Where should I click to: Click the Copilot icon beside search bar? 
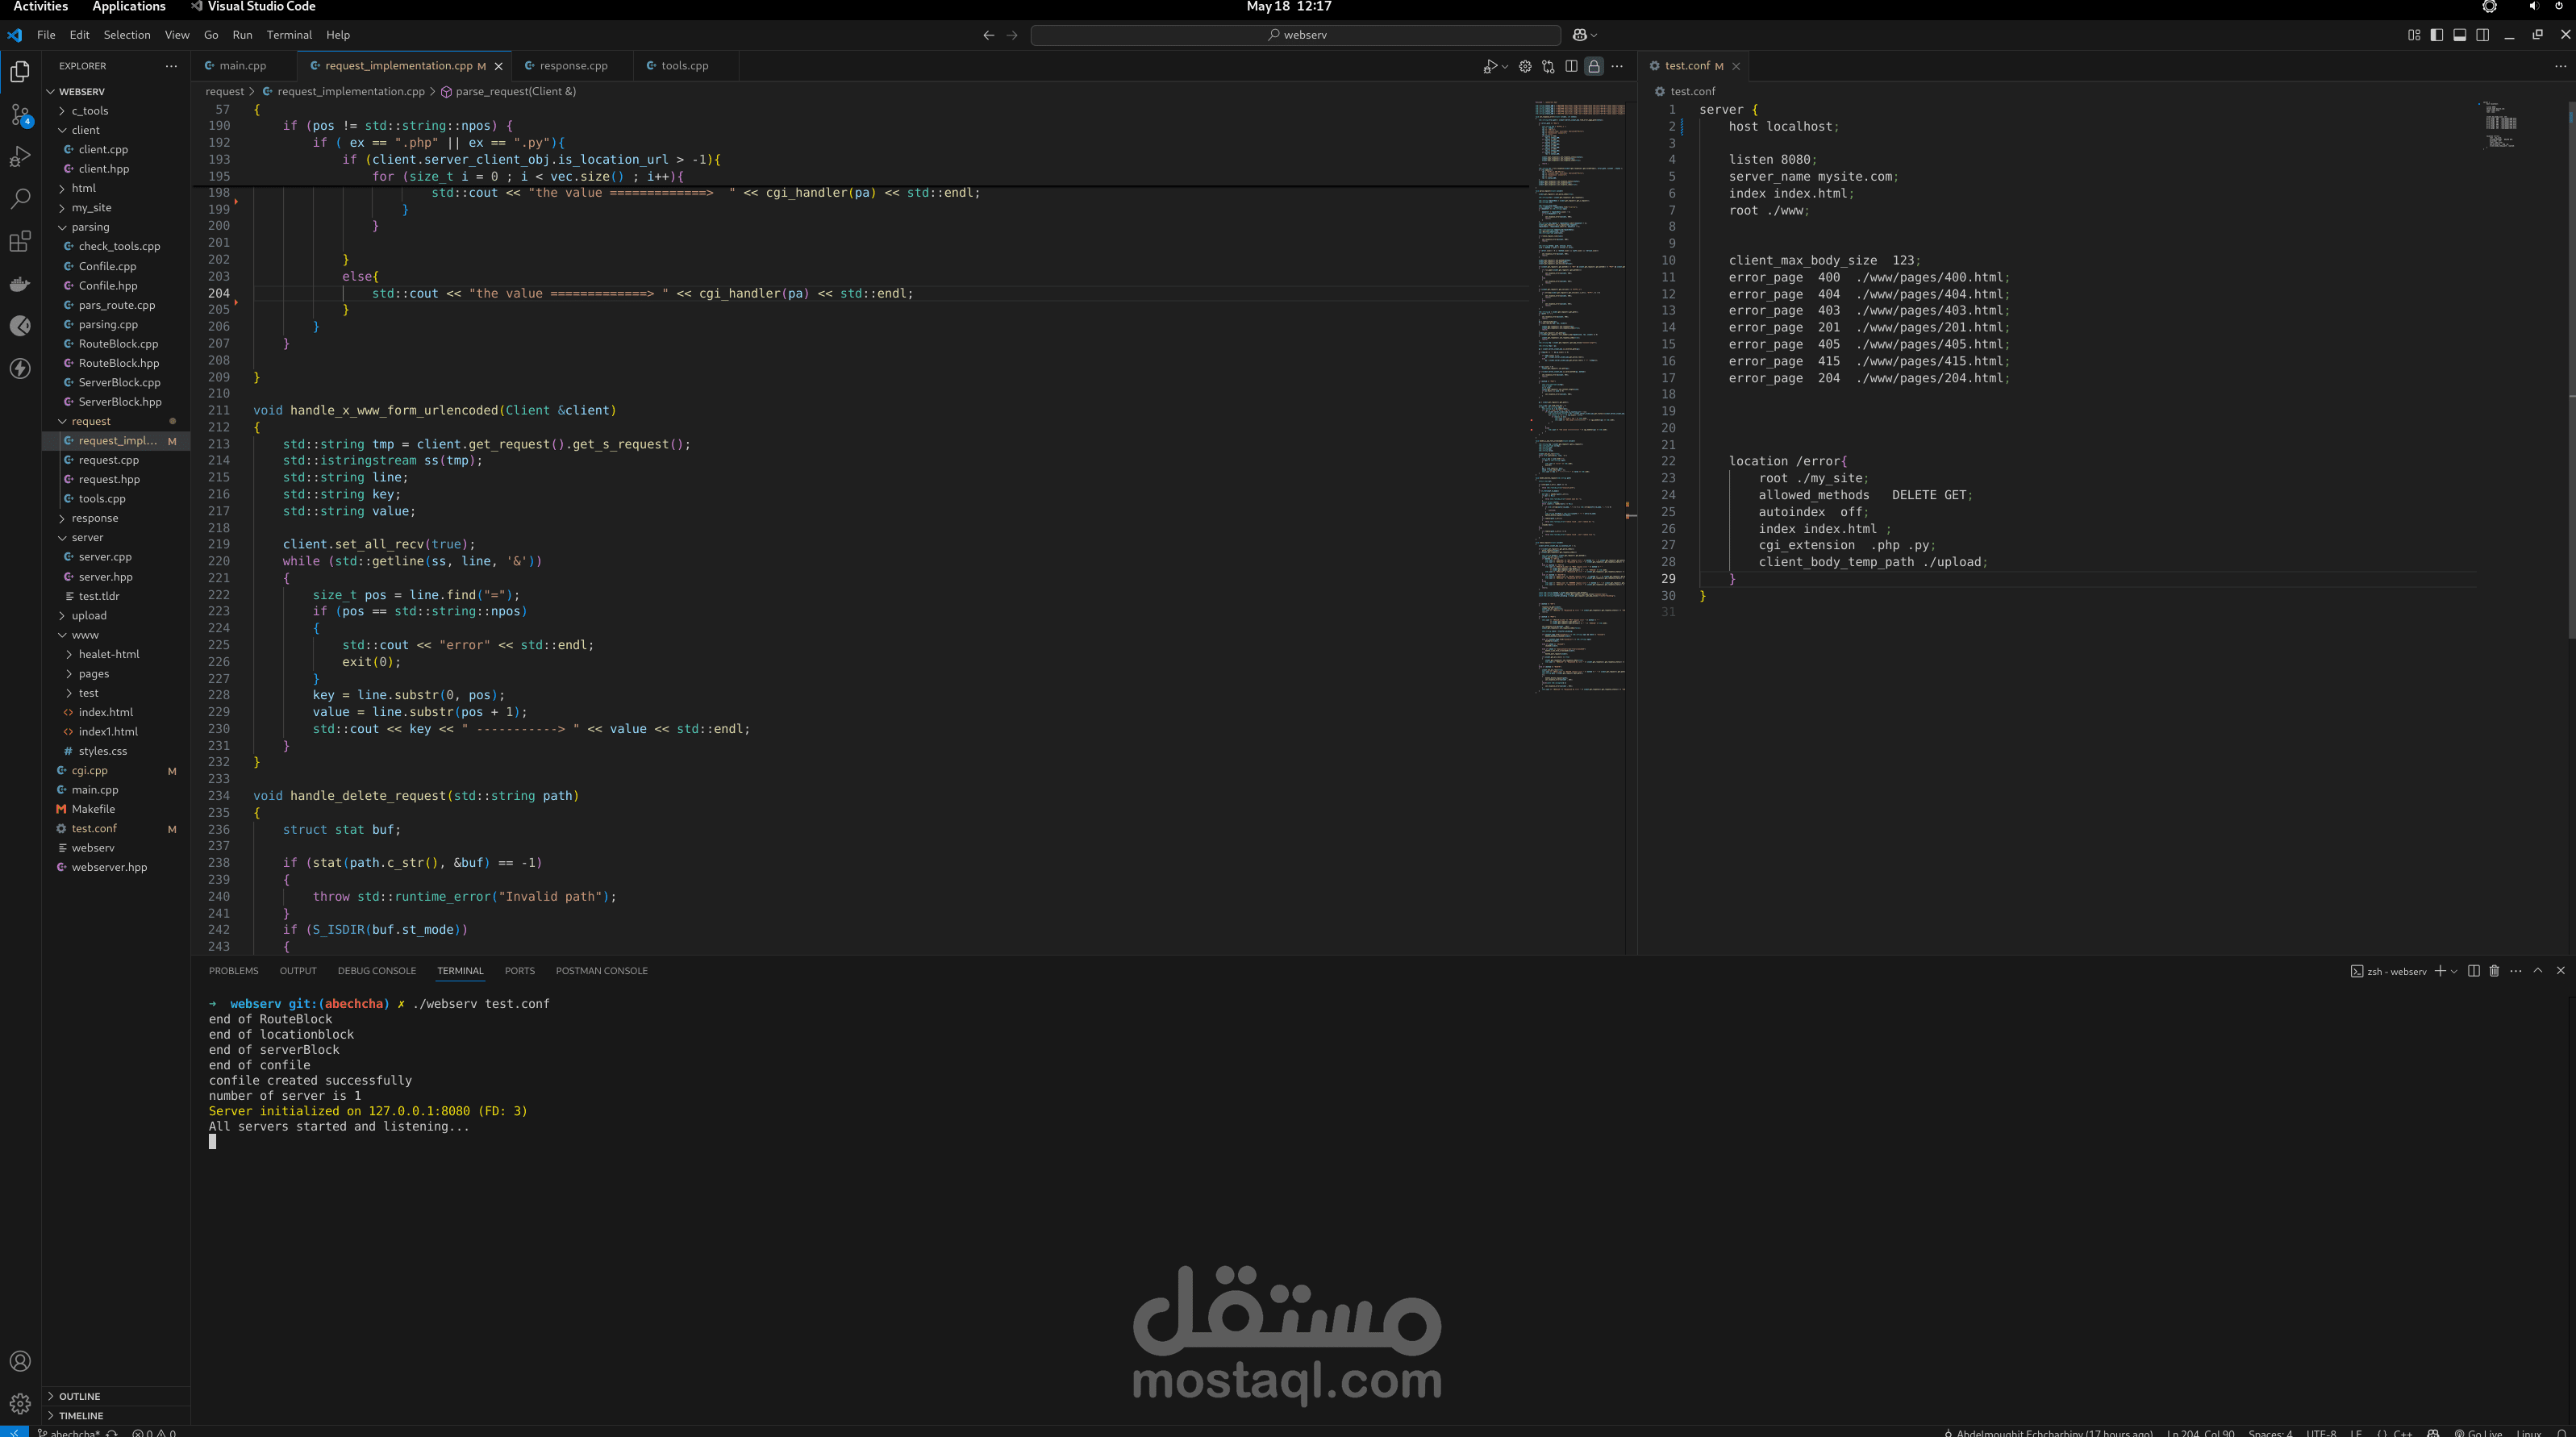click(1580, 35)
